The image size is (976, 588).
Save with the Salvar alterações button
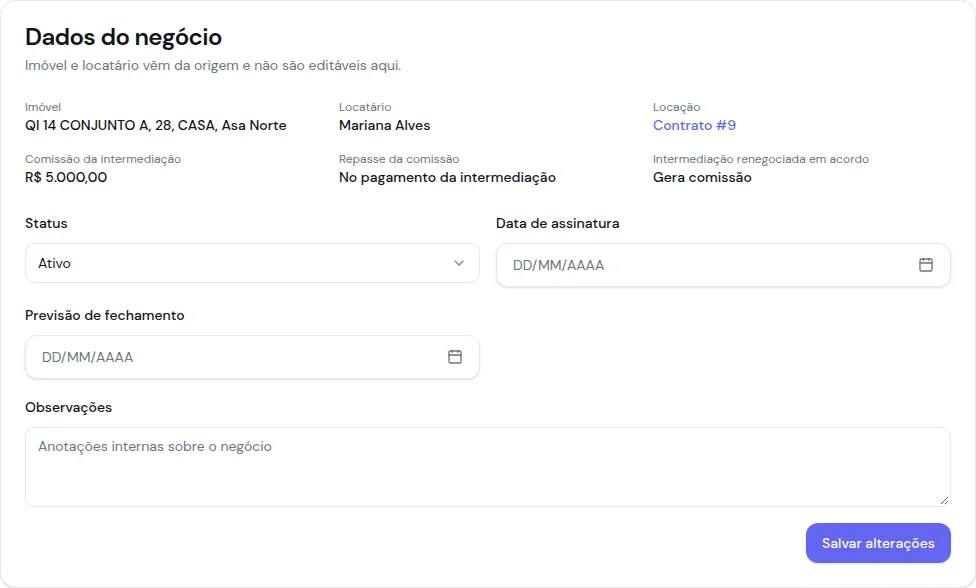(878, 543)
